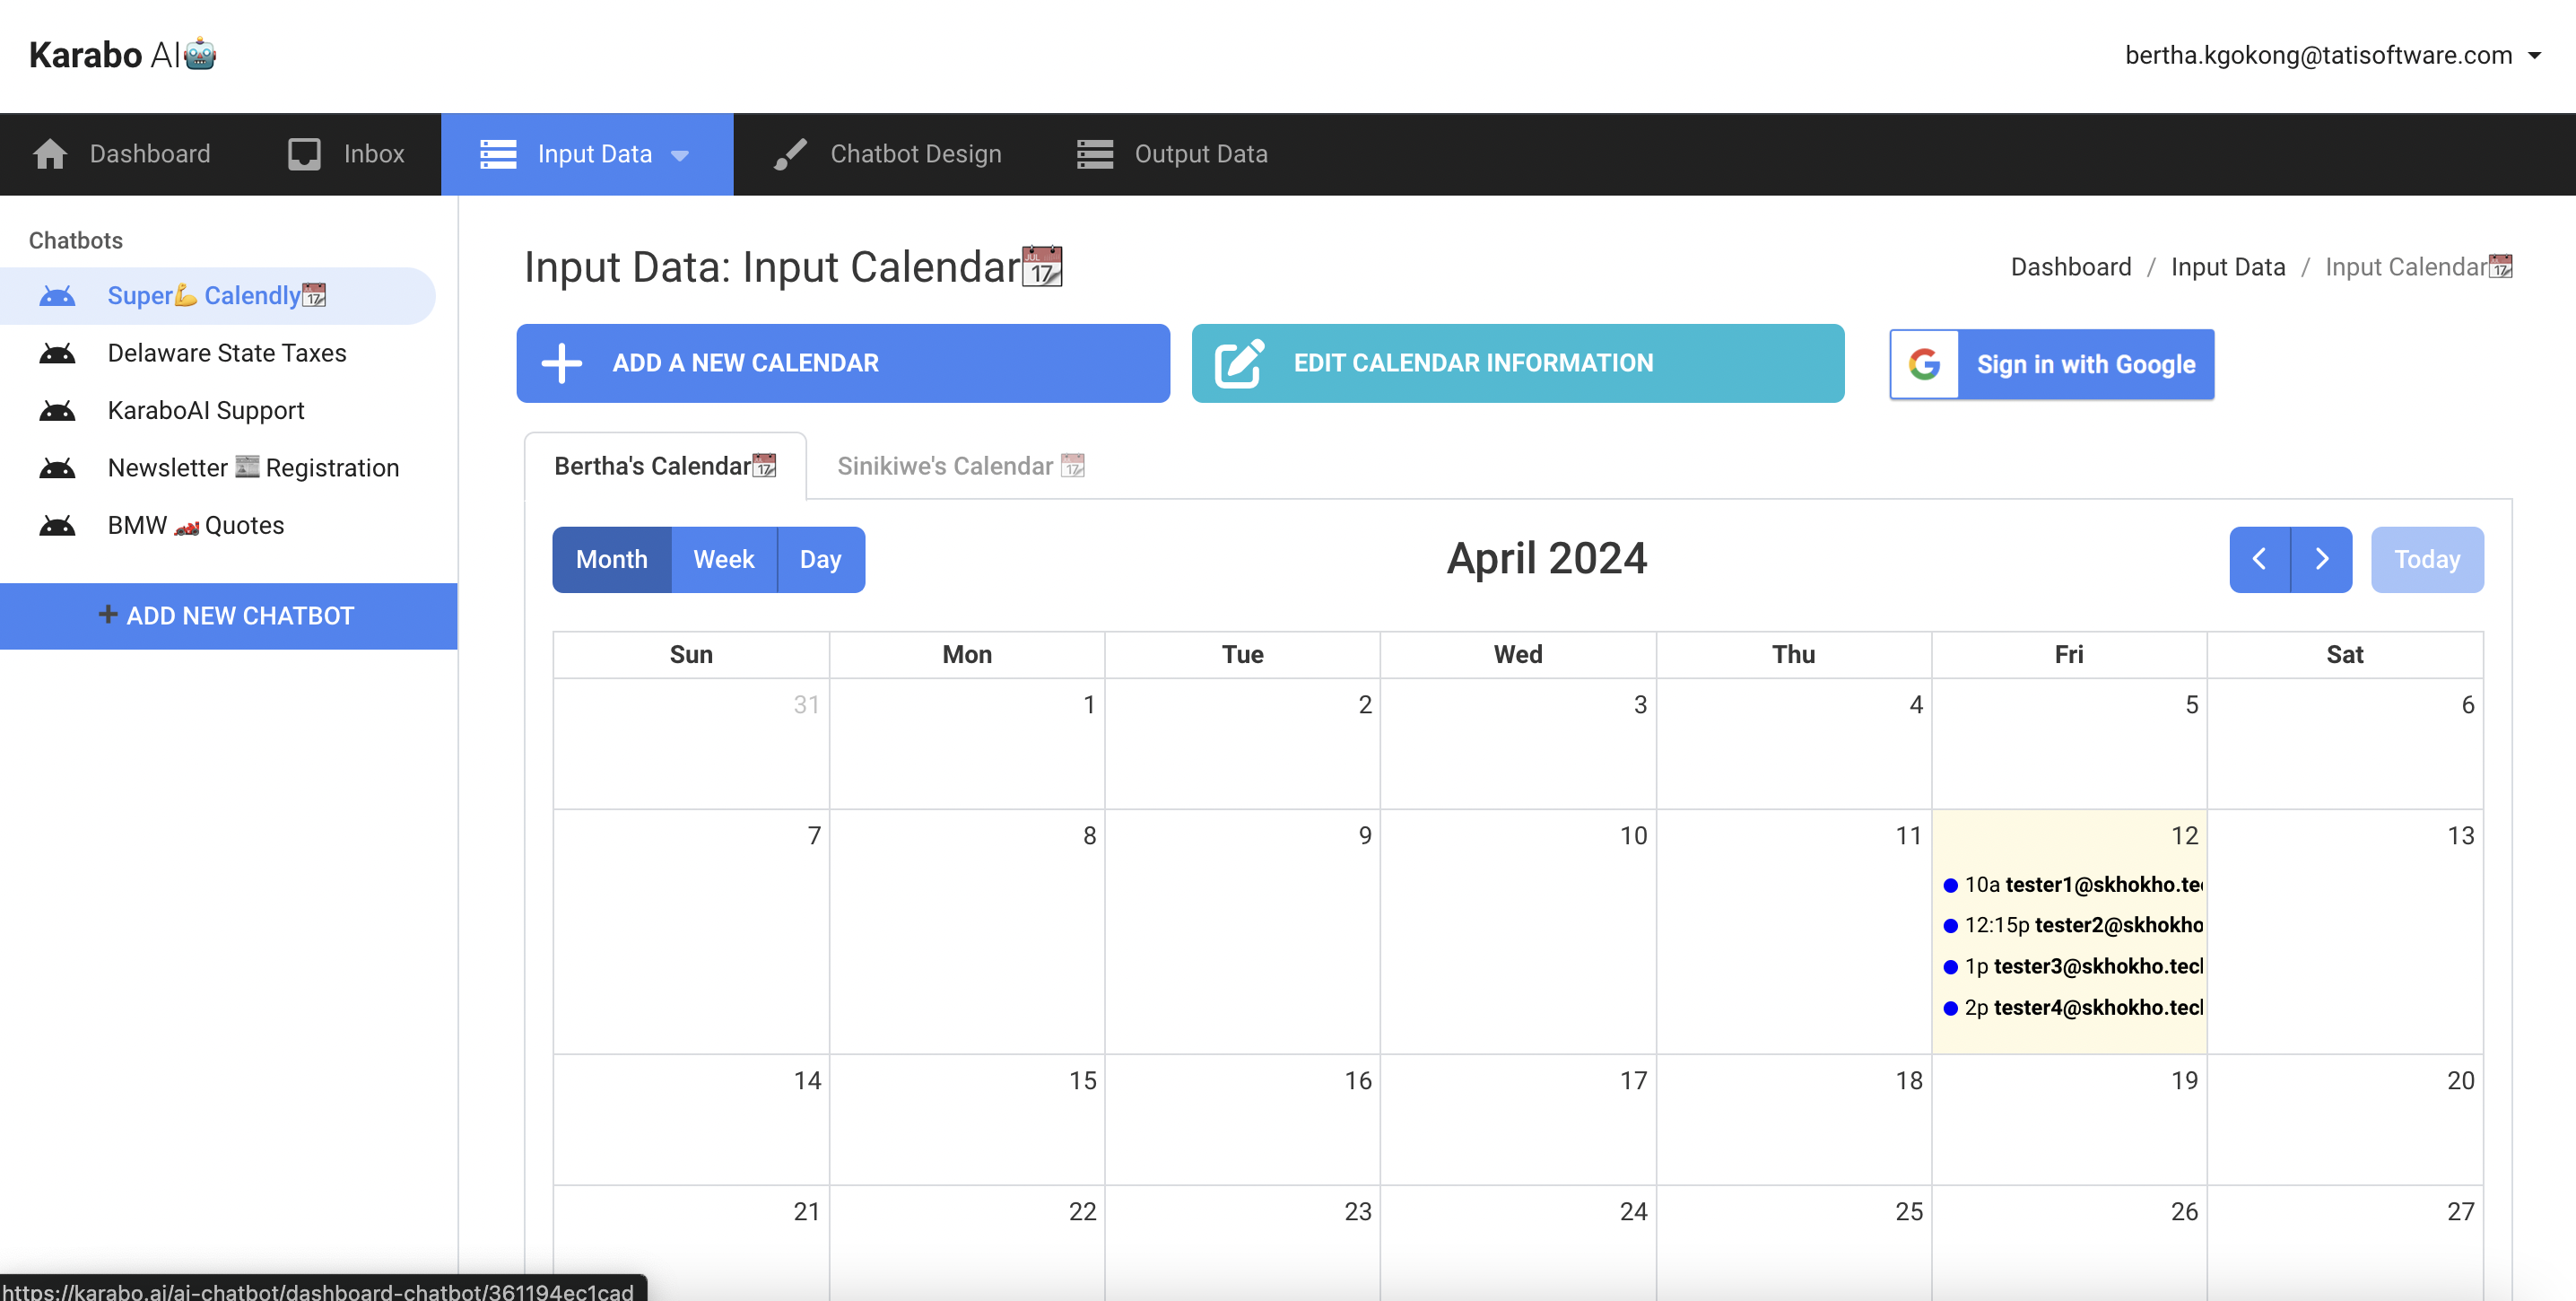Go to the next month arrow
Image resolution: width=2576 pixels, height=1301 pixels.
click(x=2321, y=559)
